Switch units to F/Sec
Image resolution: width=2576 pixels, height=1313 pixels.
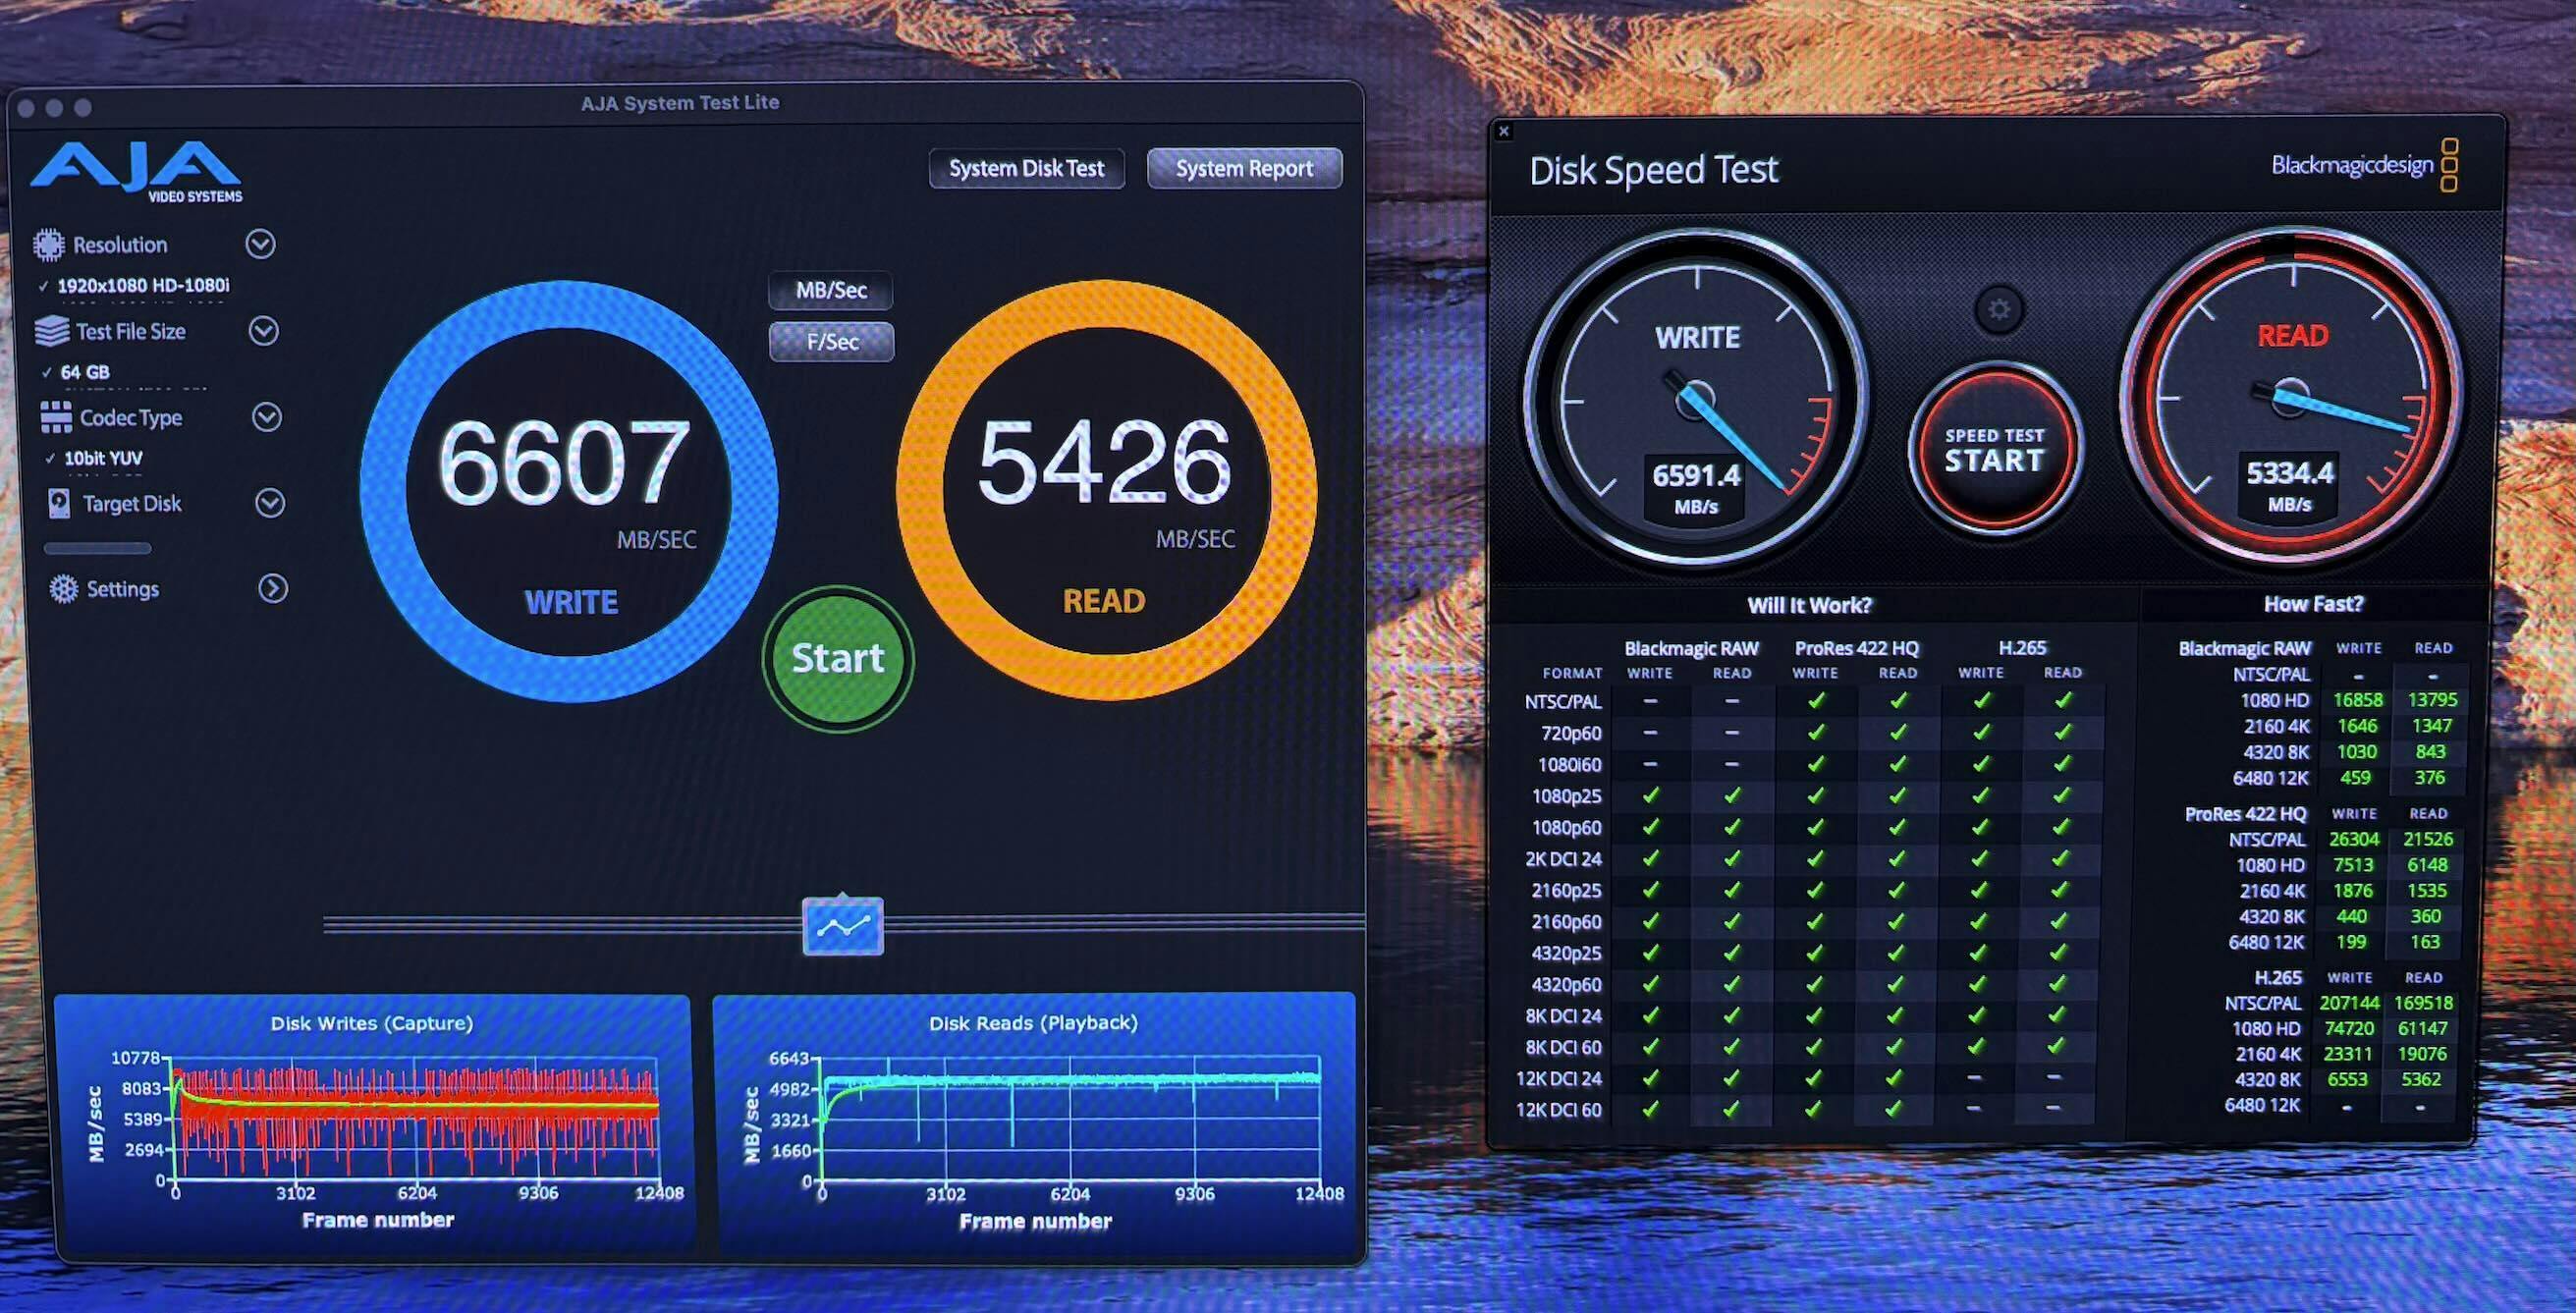831,342
